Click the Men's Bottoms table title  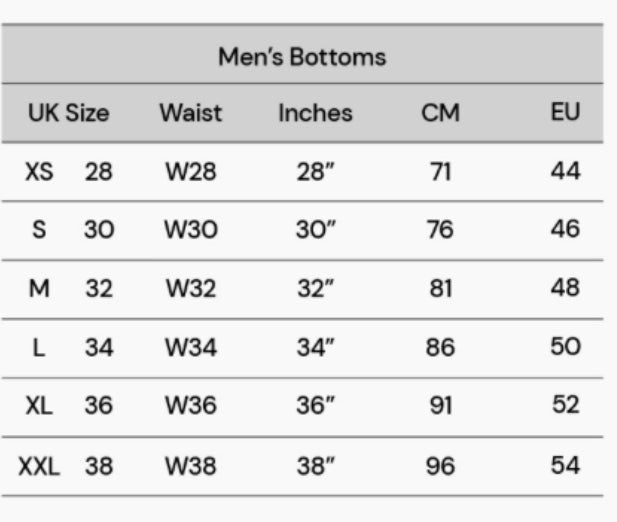point(301,57)
